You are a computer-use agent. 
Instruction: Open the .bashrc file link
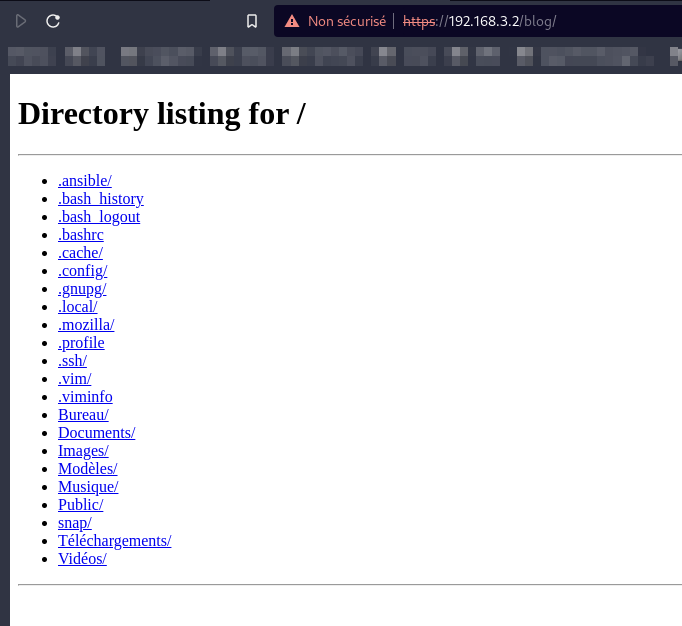(x=81, y=235)
